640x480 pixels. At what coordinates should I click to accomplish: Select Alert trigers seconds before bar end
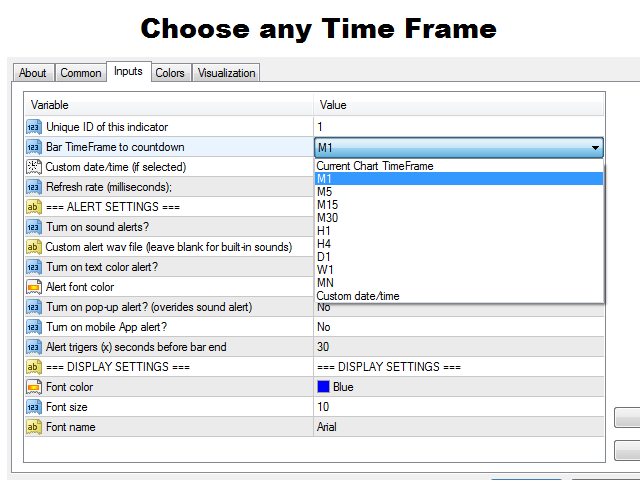(136, 347)
